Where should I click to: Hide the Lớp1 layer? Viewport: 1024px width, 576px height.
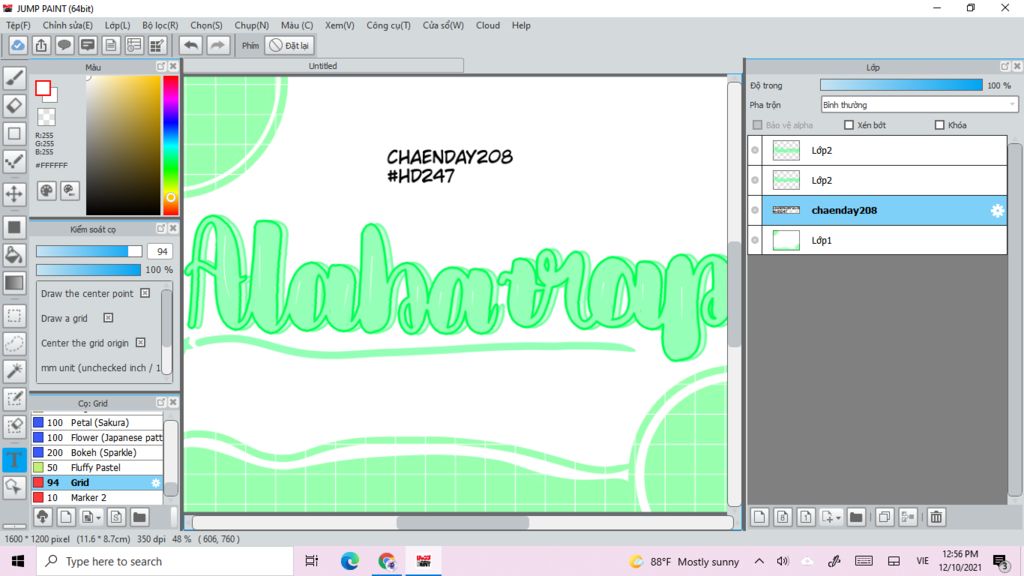tap(755, 241)
